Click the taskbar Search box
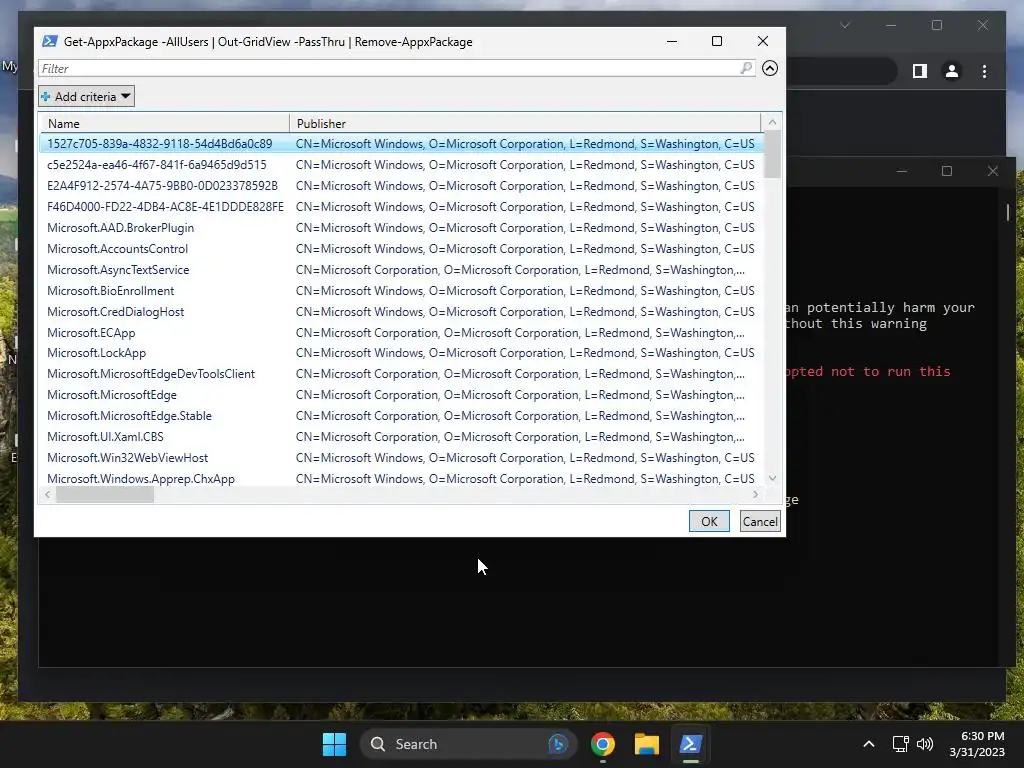 (468, 744)
